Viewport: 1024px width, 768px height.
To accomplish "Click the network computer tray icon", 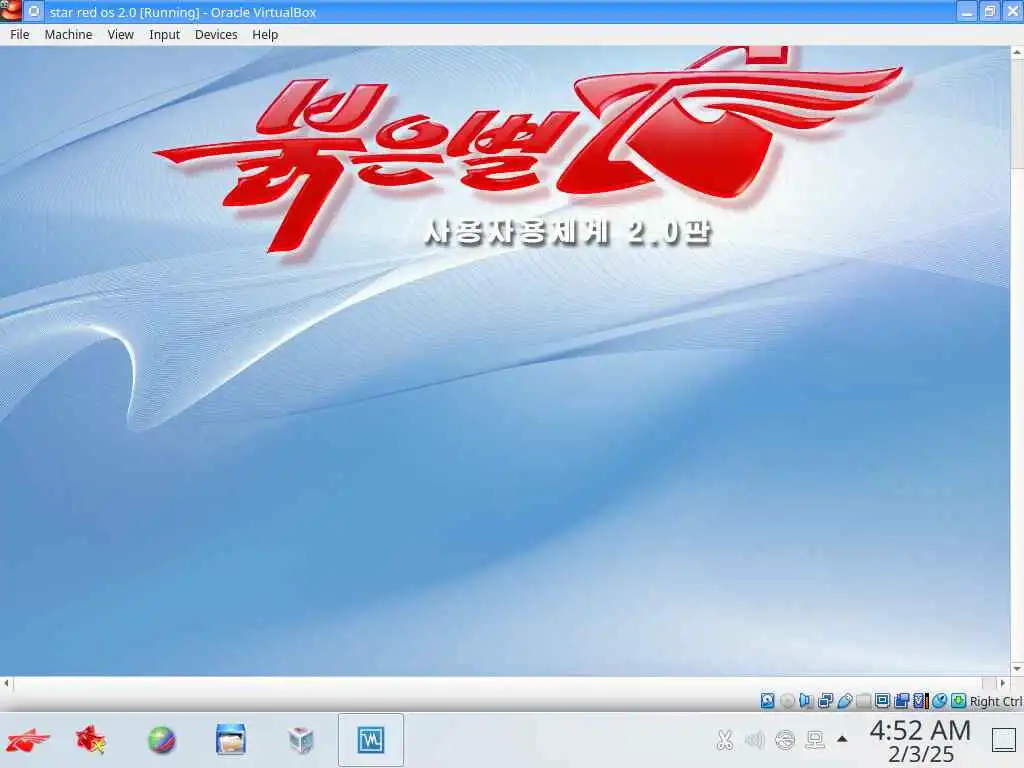I will coord(815,740).
